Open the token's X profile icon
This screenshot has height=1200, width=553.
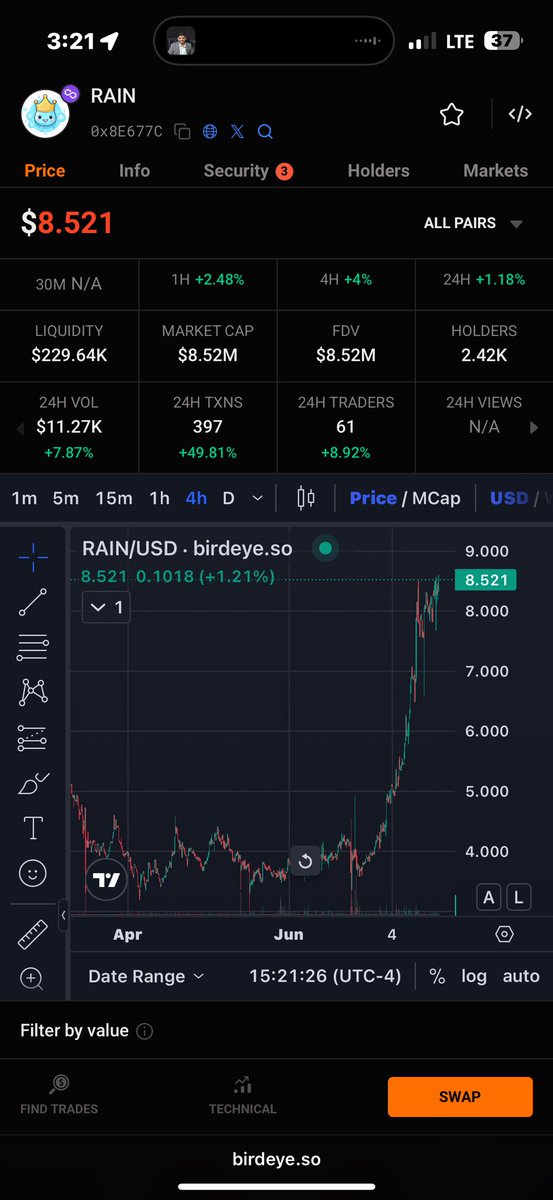(237, 131)
